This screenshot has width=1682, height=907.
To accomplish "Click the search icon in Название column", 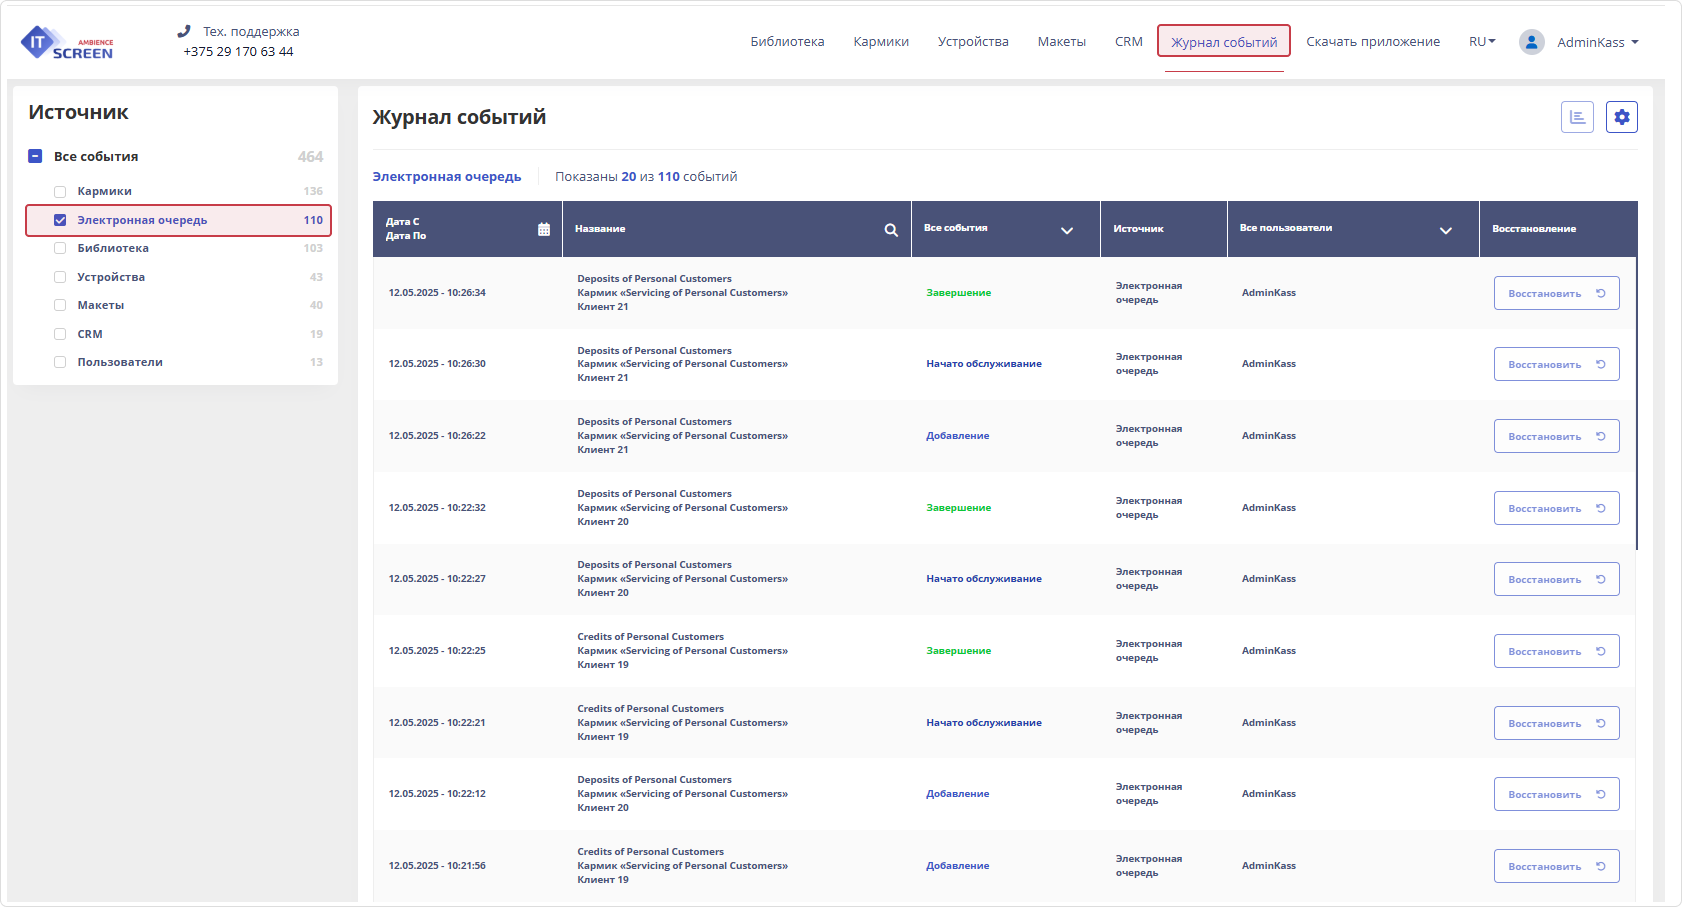I will point(890,230).
